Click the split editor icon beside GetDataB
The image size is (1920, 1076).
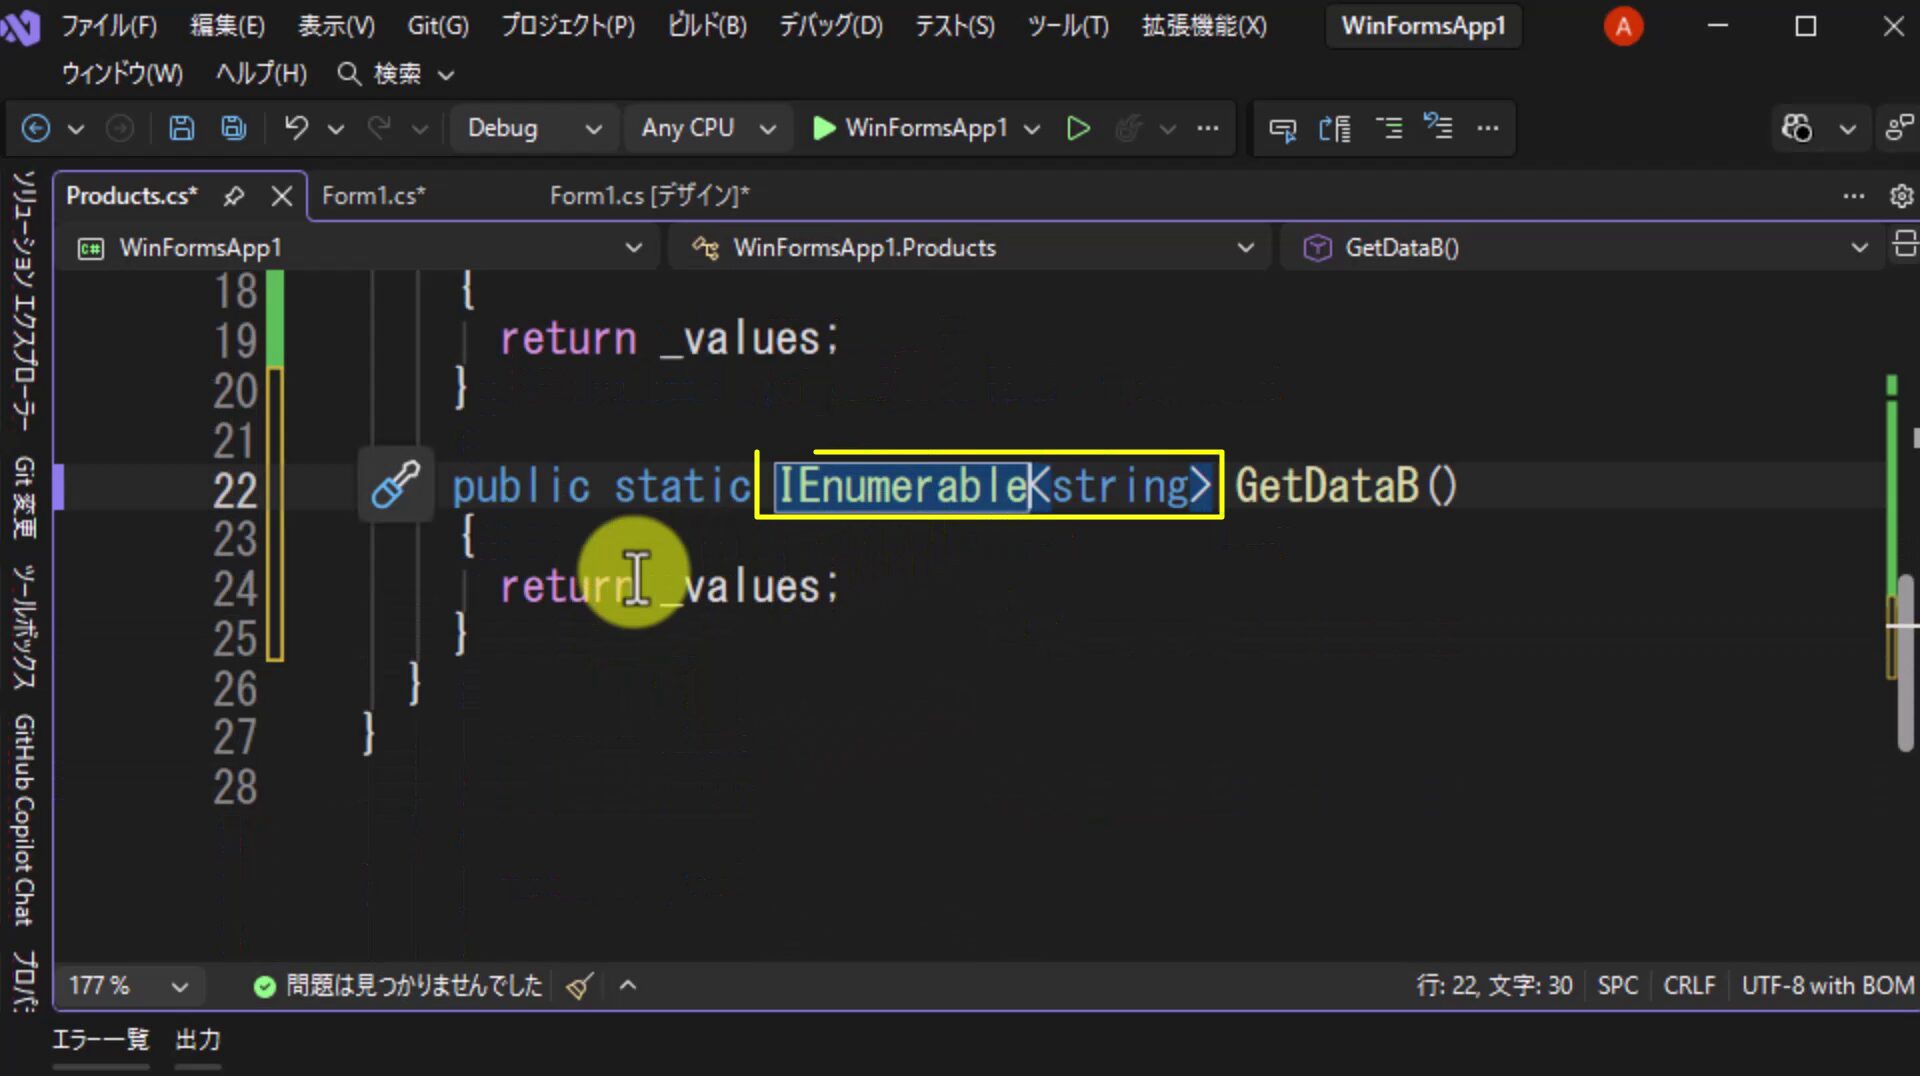1904,244
